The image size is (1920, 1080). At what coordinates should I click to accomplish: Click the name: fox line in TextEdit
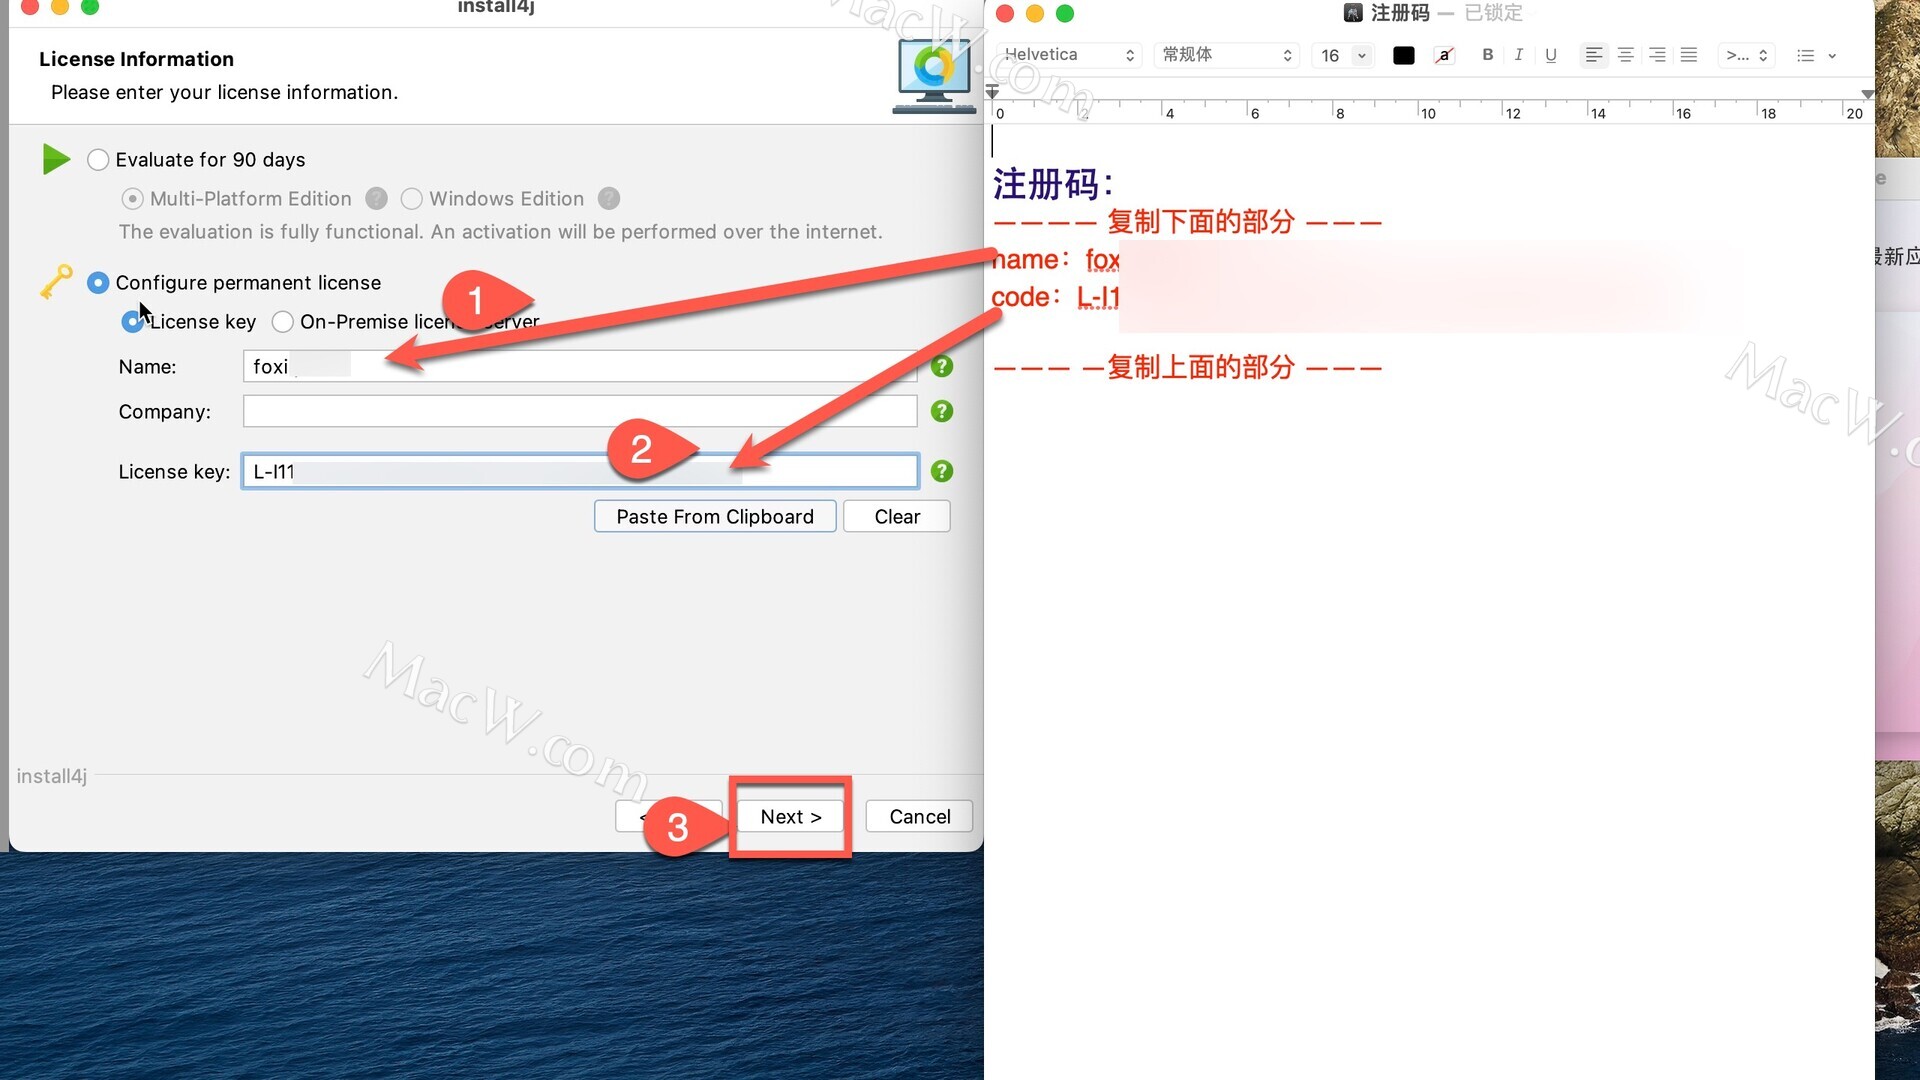coord(1055,260)
